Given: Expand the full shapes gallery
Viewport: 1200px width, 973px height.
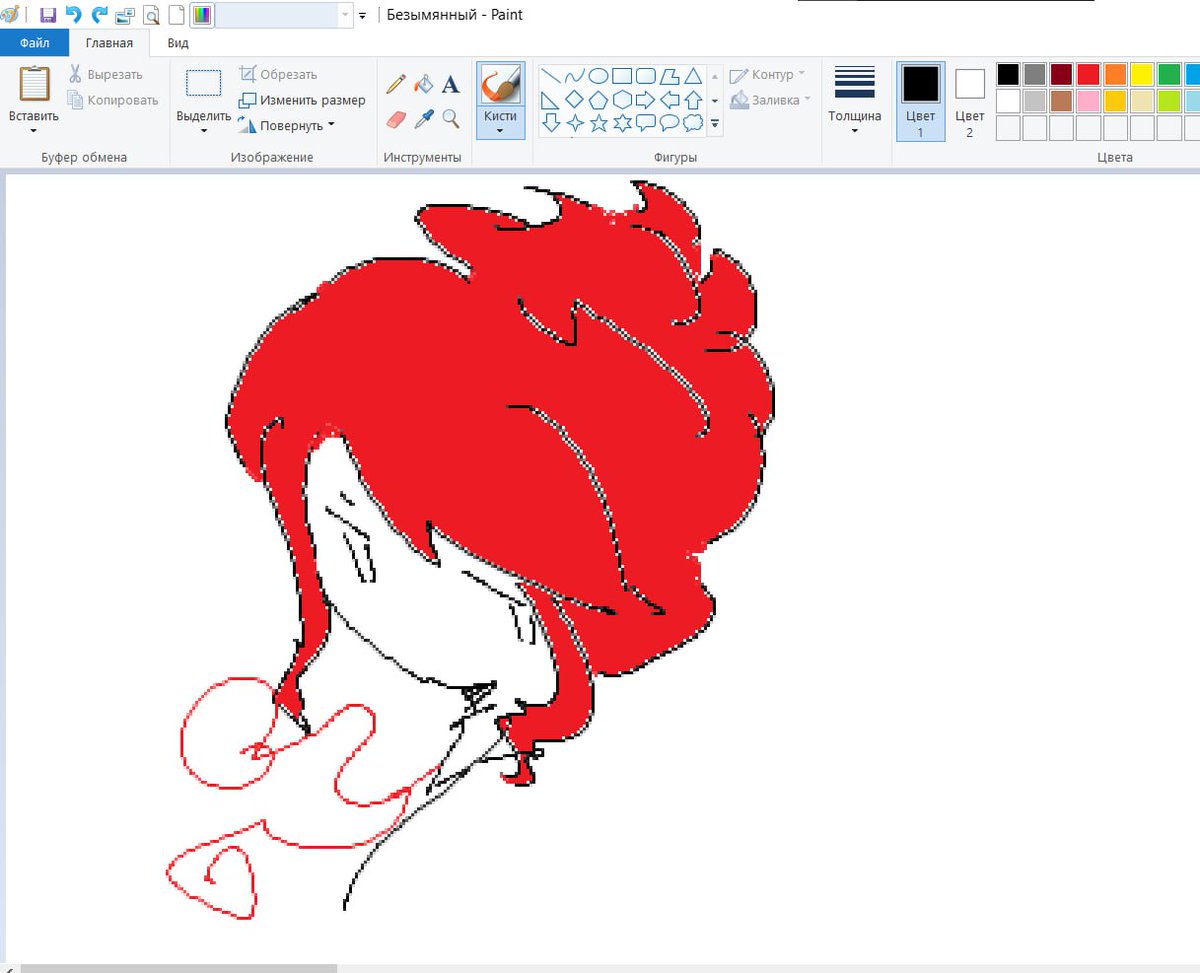Looking at the screenshot, I should click(714, 124).
